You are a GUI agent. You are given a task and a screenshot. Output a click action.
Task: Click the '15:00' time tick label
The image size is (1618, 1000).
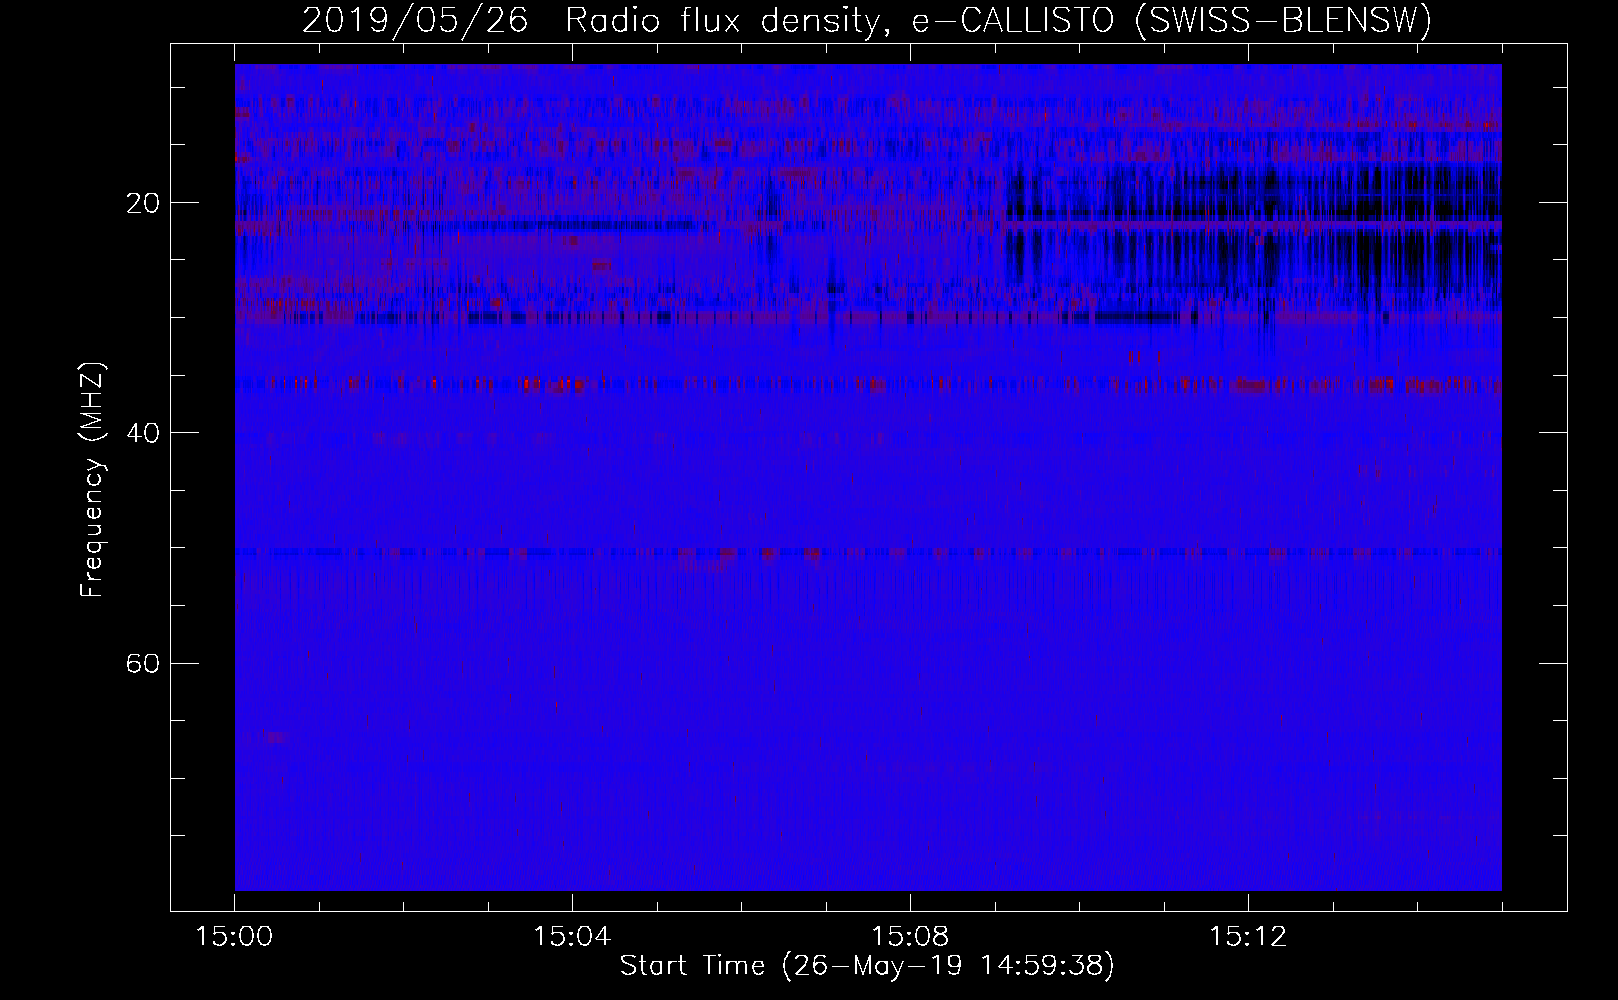(x=234, y=937)
